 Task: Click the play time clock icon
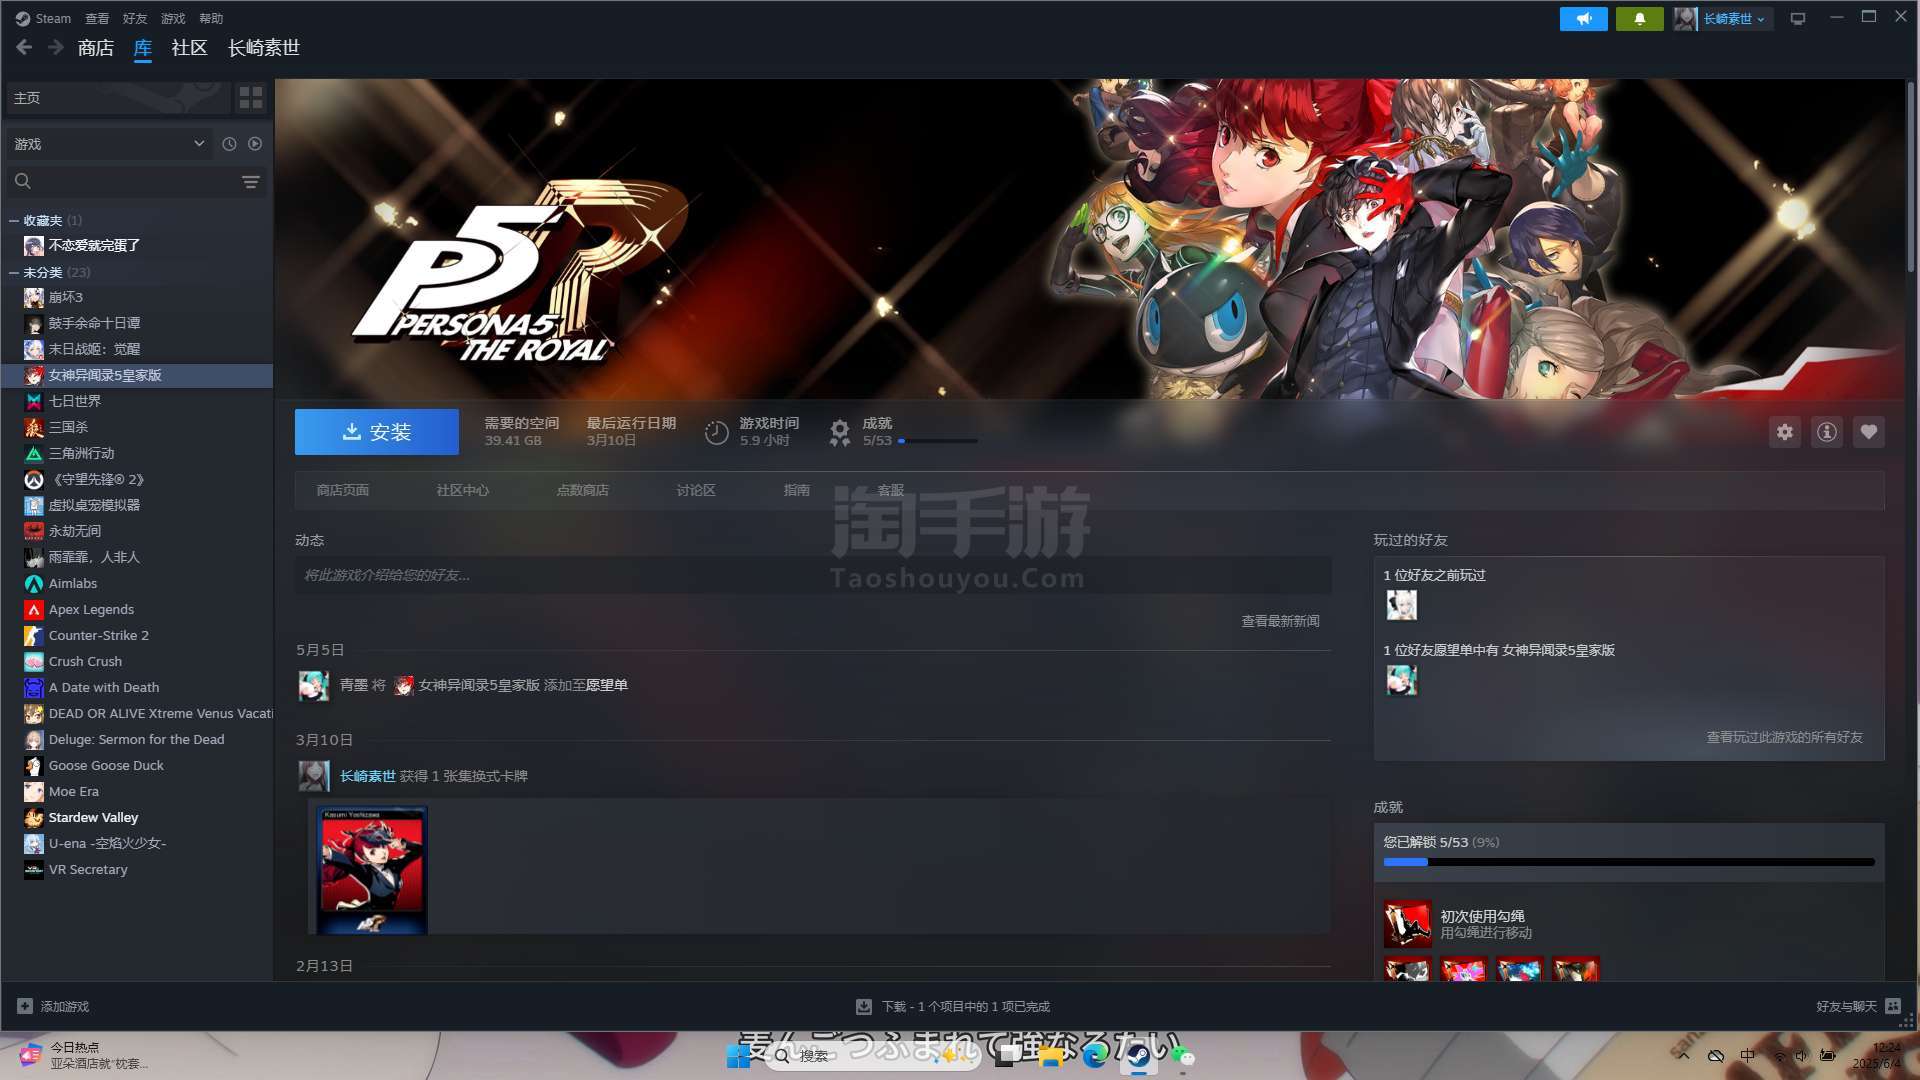click(x=716, y=433)
